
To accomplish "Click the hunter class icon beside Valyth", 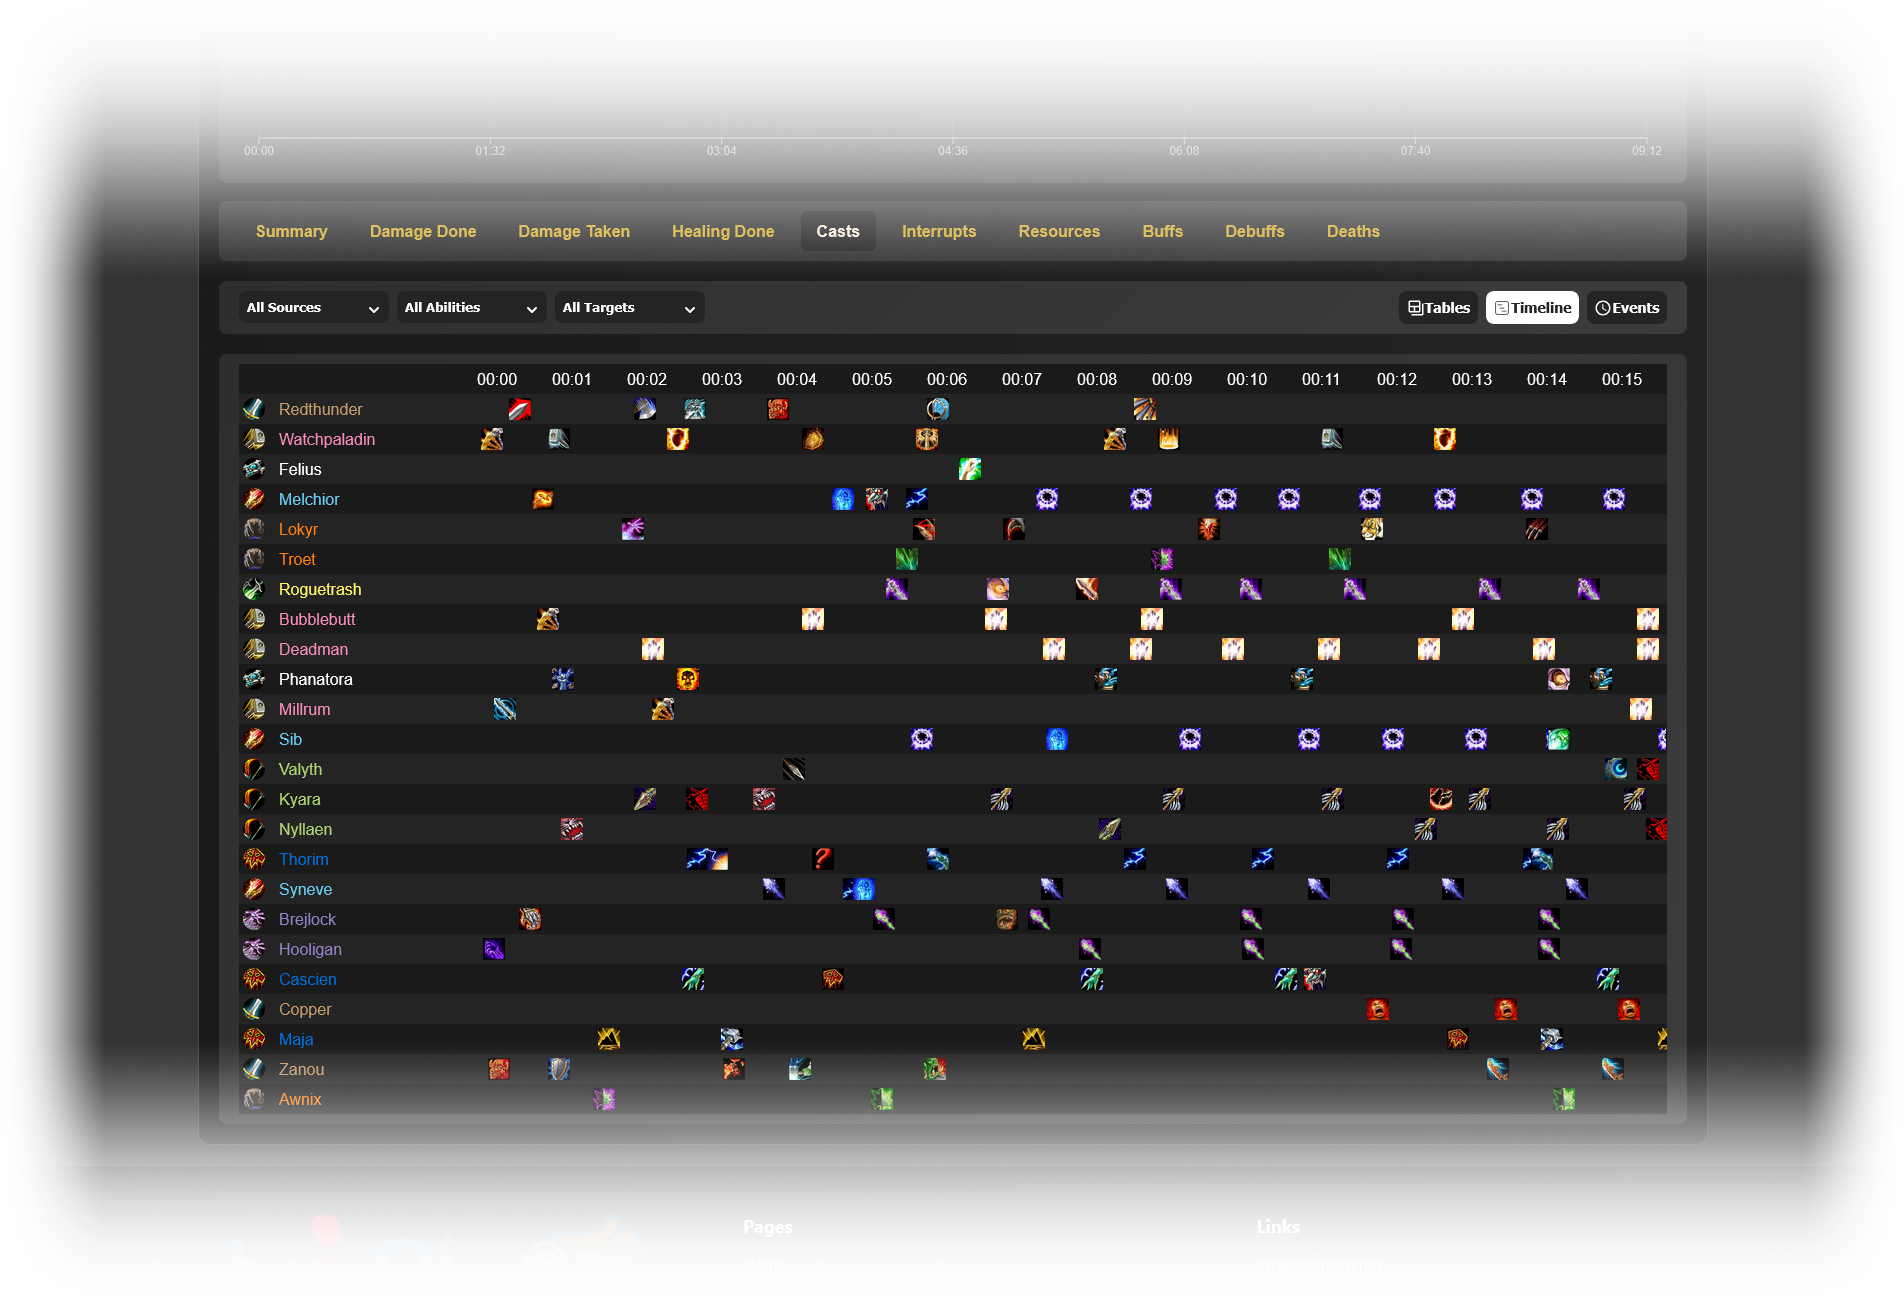I will [x=254, y=769].
